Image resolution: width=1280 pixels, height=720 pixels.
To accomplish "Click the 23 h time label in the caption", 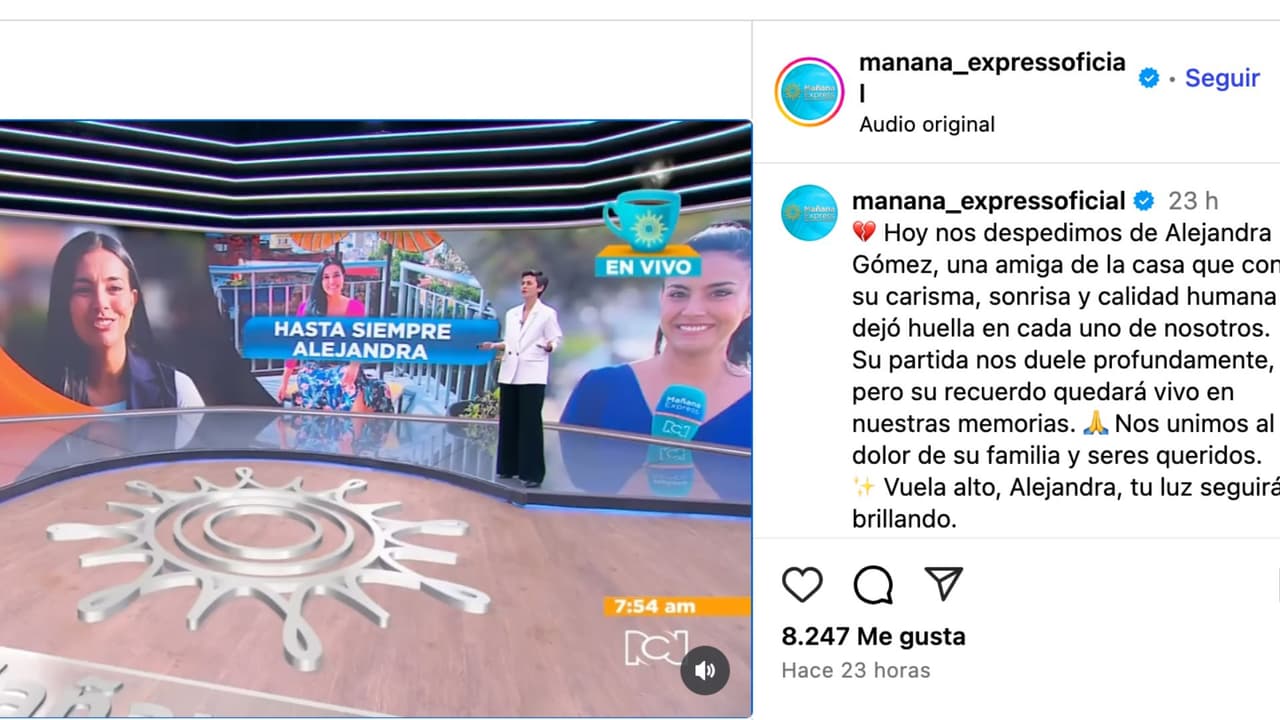I will (1193, 201).
